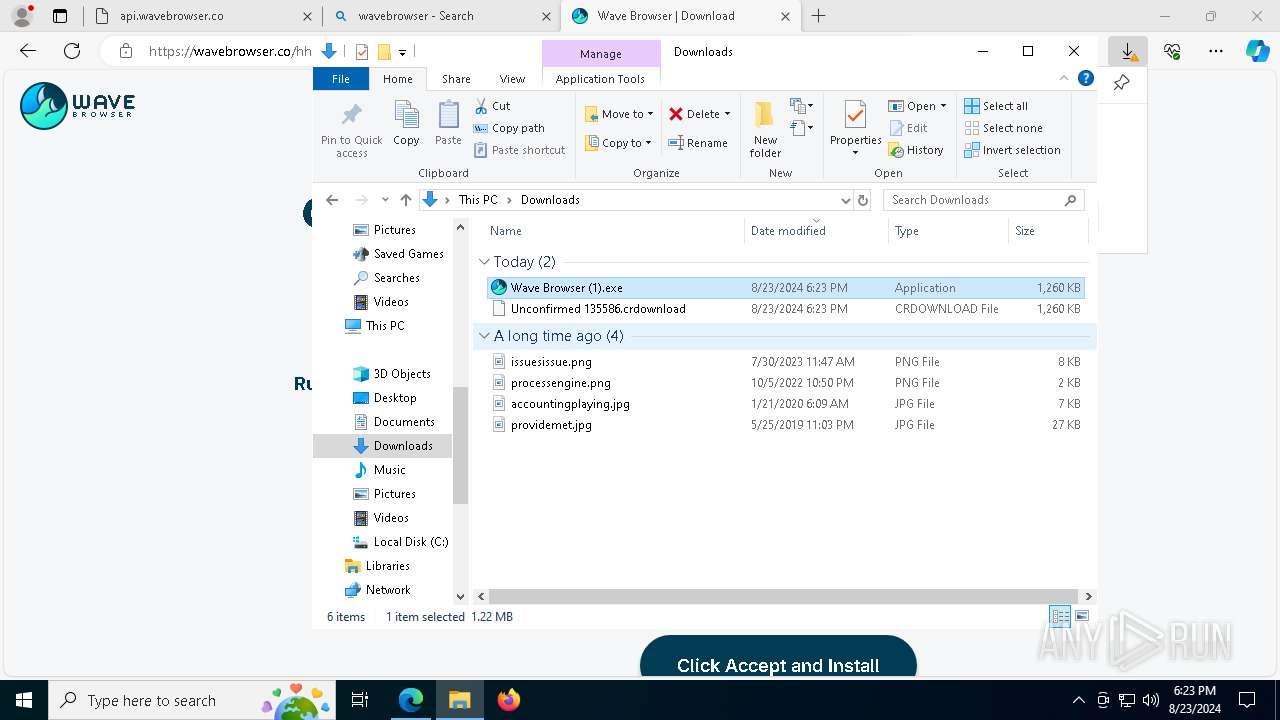Select Wave Browser (1).exe file
Viewport: 1280px width, 720px height.
click(x=786, y=288)
